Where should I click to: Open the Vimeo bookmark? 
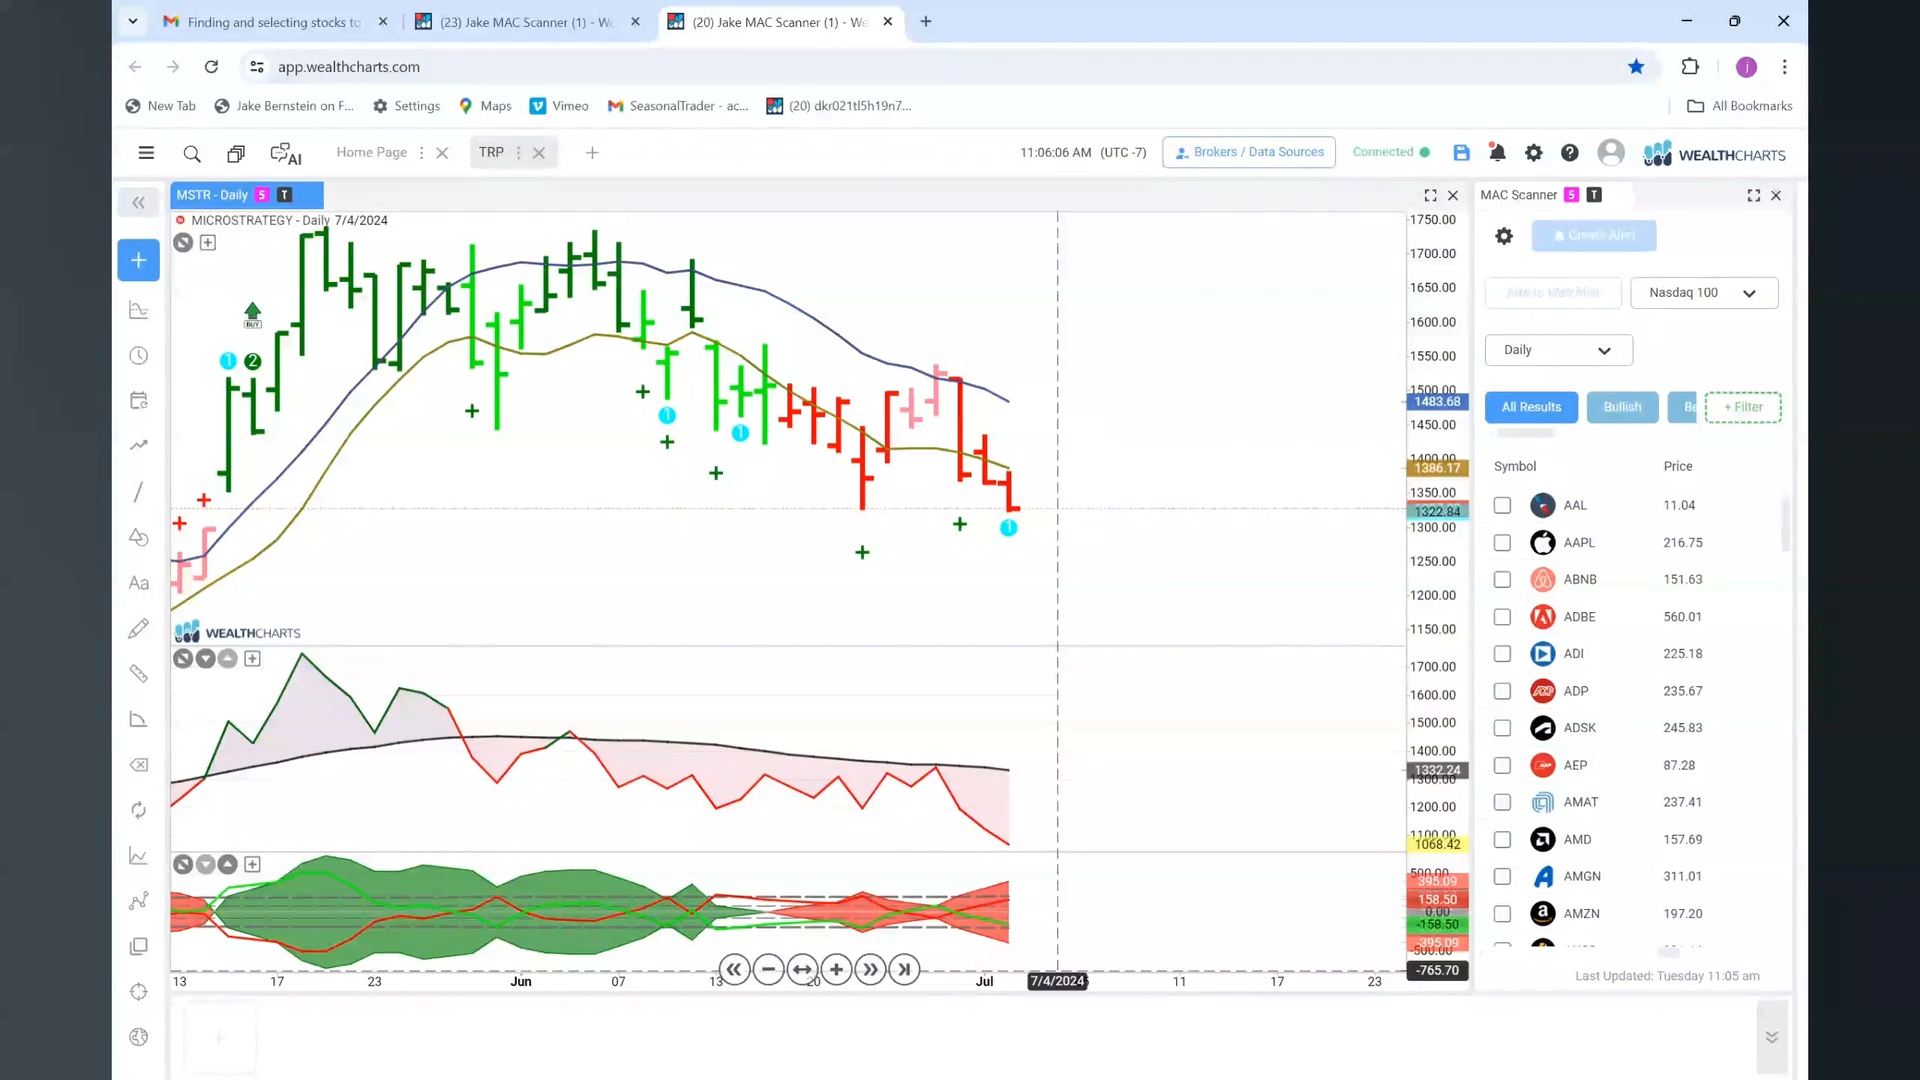click(x=559, y=106)
